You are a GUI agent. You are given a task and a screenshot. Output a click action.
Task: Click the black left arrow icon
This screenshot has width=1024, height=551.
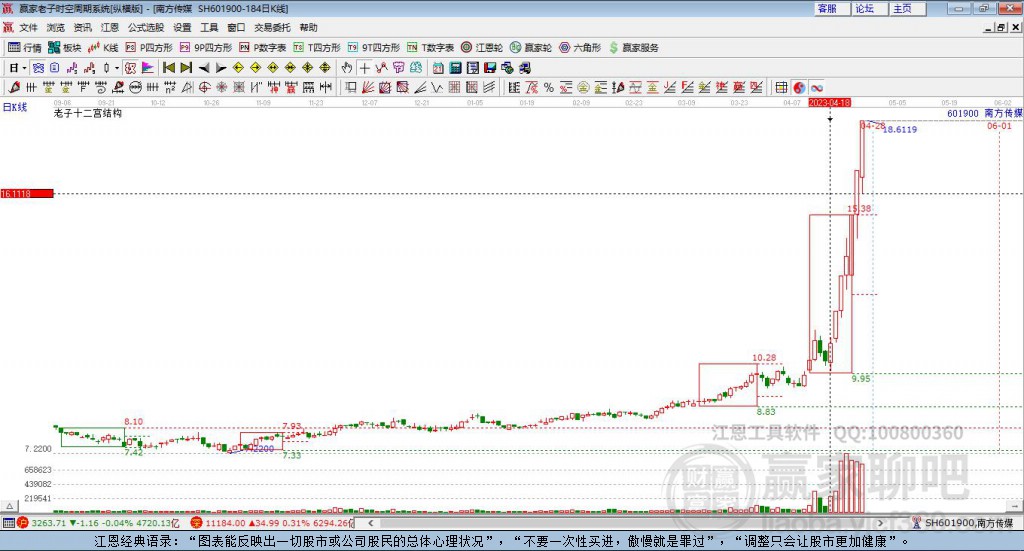click(x=204, y=68)
